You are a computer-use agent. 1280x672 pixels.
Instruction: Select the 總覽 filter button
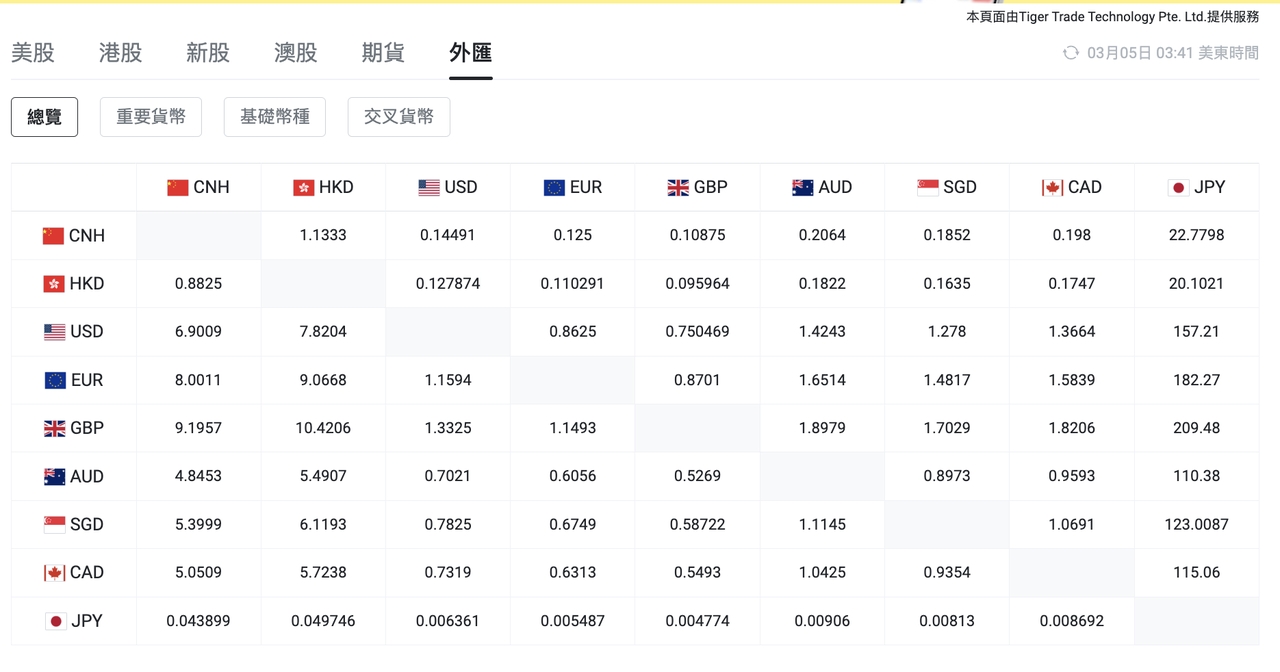coord(44,117)
